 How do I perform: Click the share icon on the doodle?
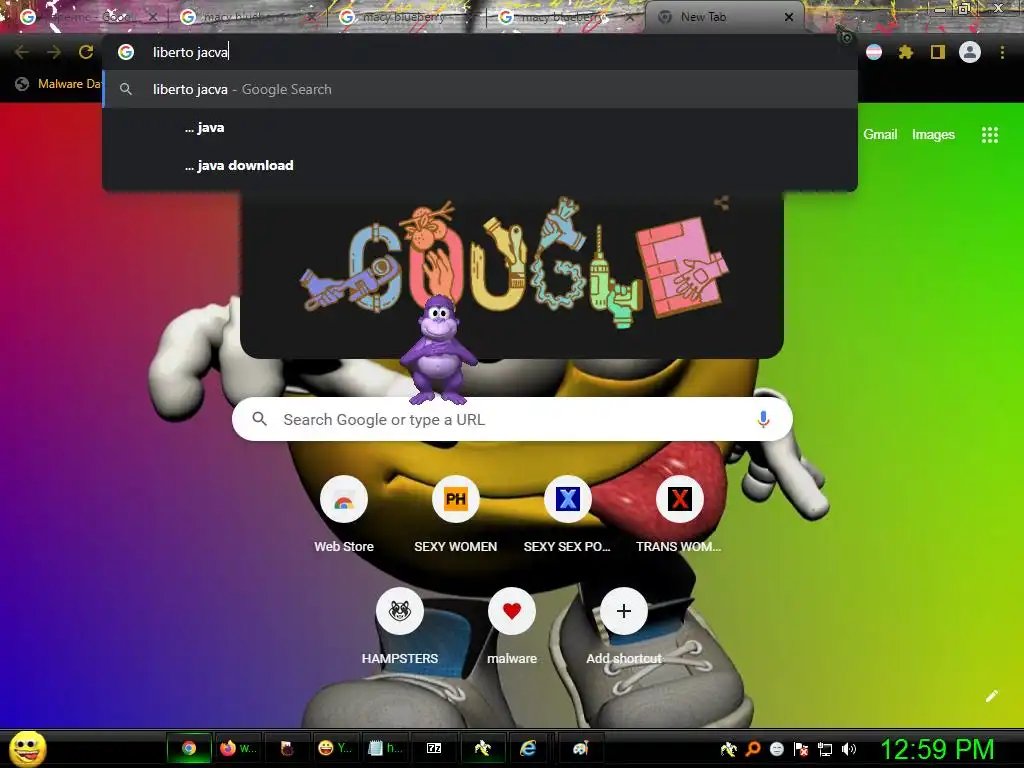(x=721, y=203)
